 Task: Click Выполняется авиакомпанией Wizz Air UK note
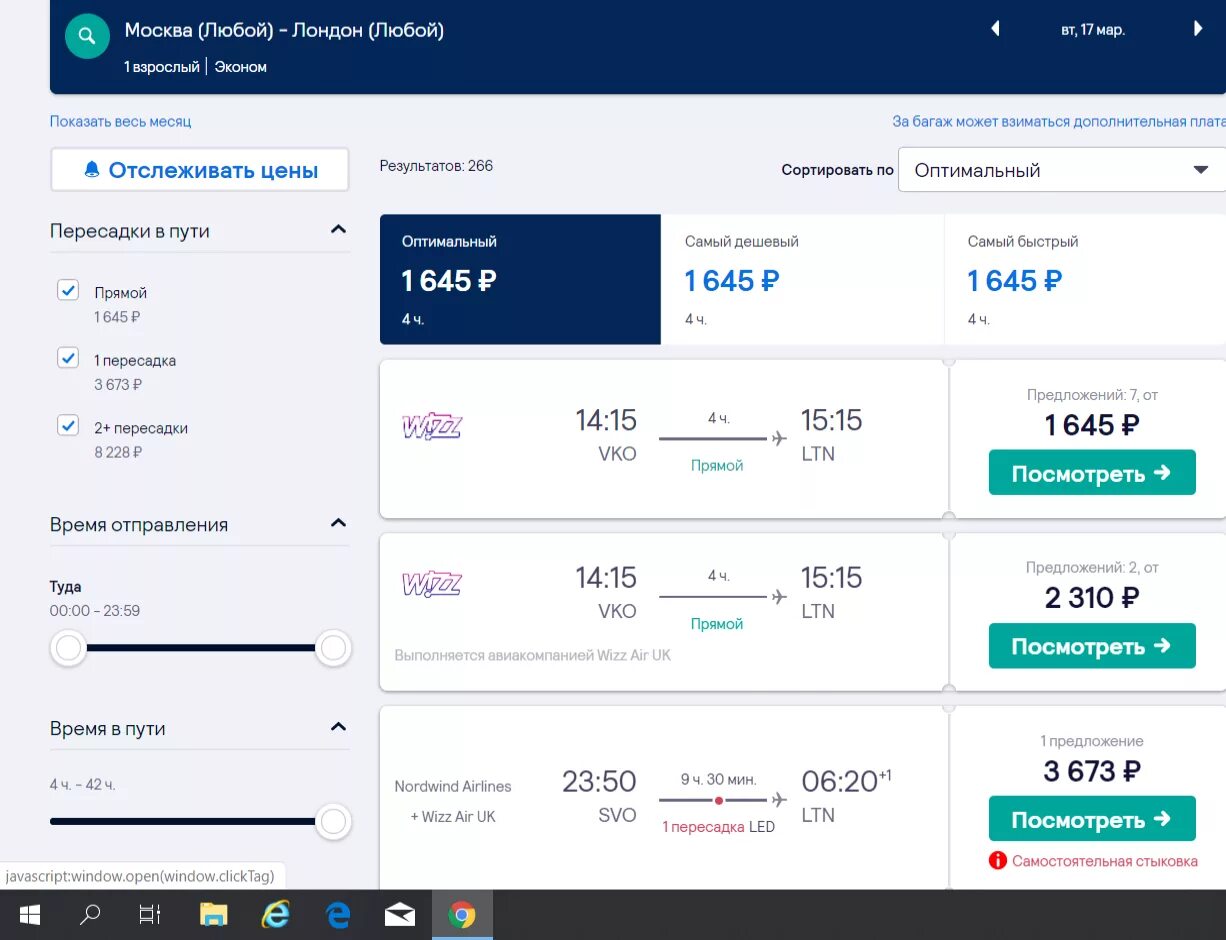[533, 656]
